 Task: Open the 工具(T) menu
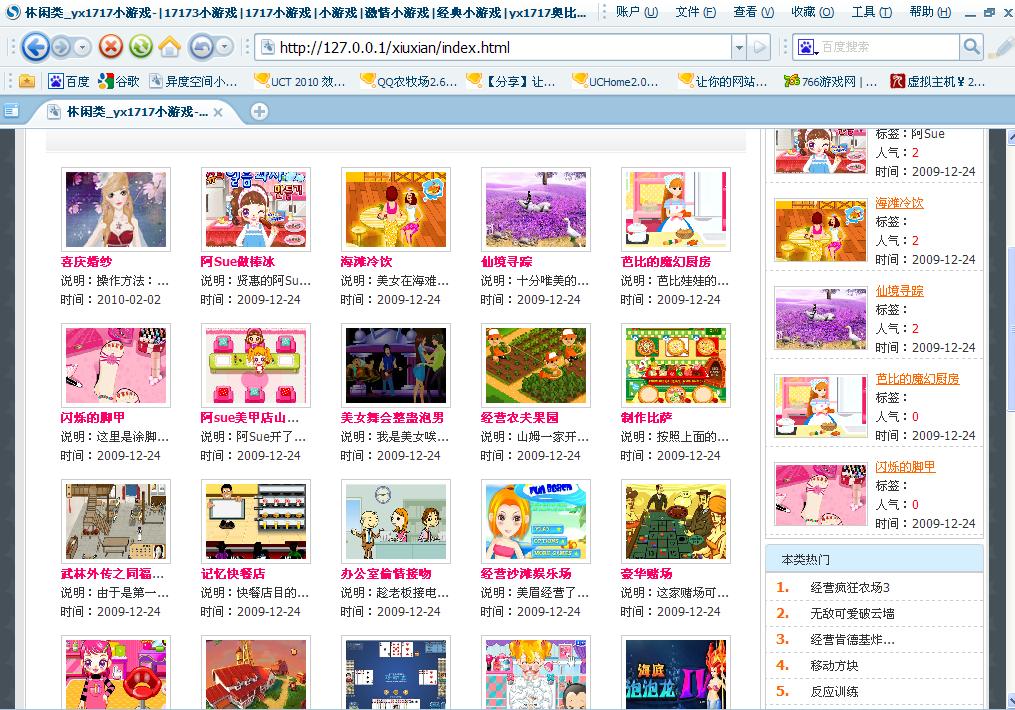(871, 12)
